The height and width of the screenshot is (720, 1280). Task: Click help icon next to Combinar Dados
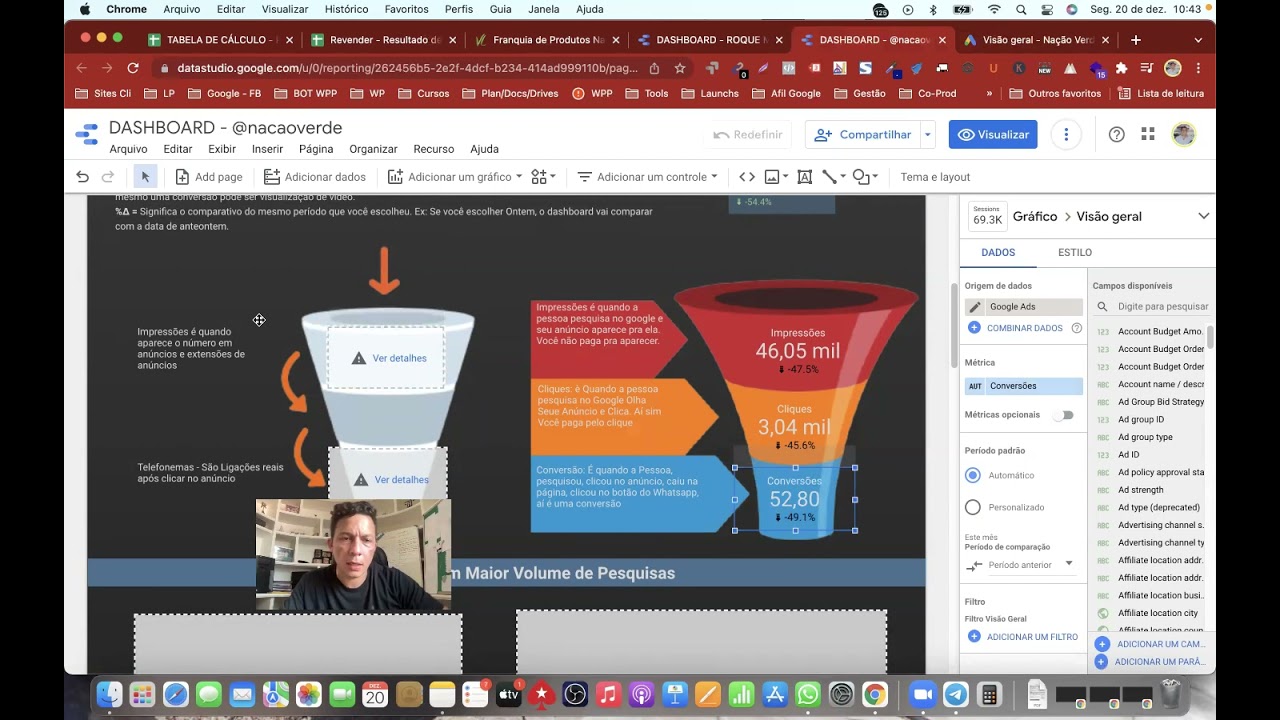point(1077,328)
